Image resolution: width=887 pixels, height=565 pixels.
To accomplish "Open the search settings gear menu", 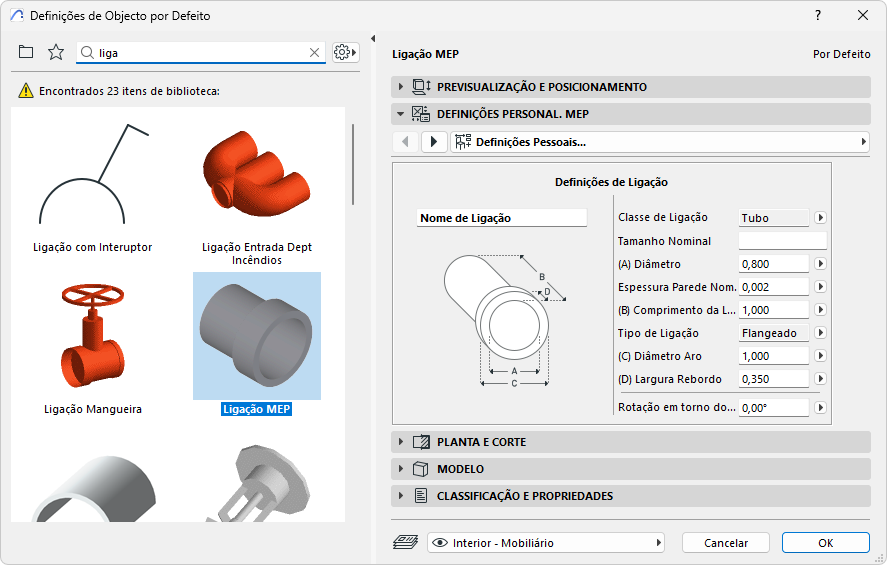I will (x=345, y=52).
